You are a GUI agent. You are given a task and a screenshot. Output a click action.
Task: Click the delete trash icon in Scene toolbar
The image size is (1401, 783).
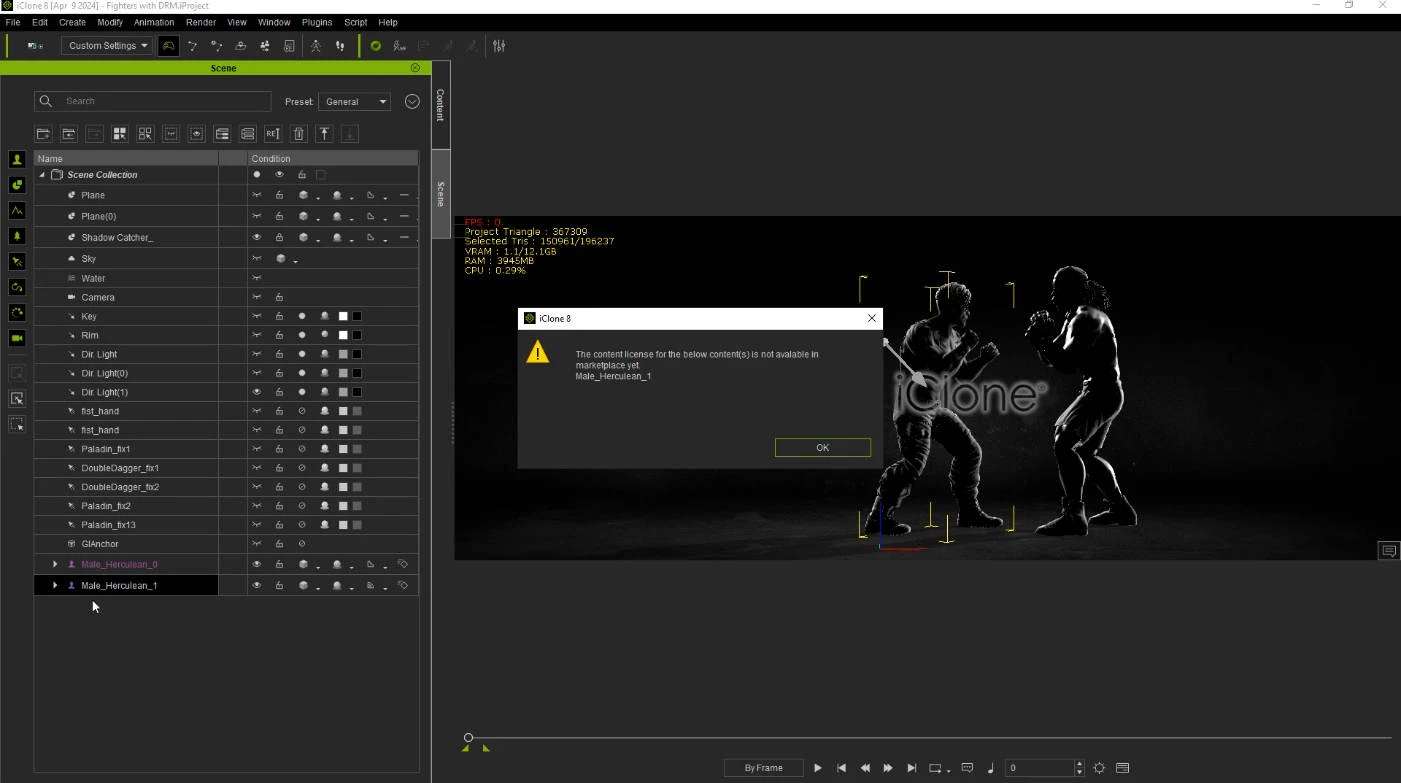(x=298, y=134)
